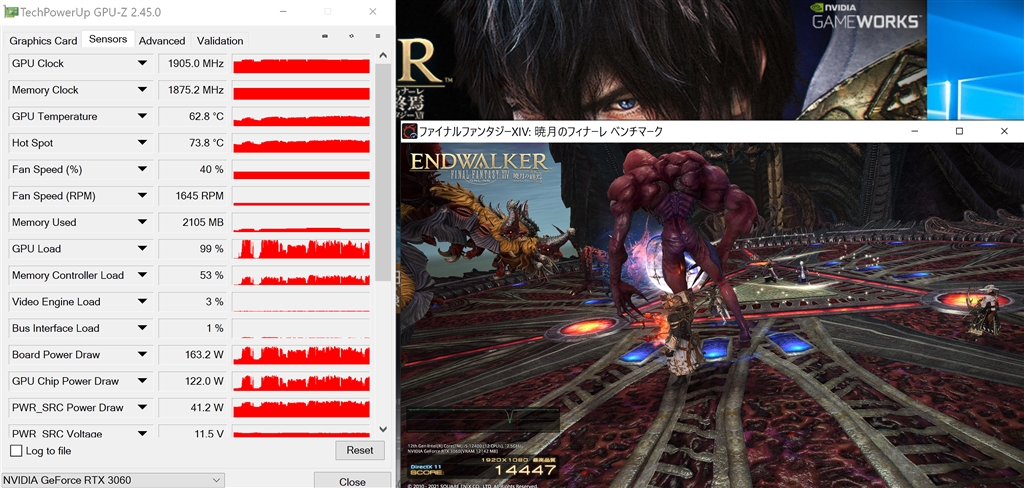Open the GPU Load sensor dropdown
Image resolution: width=1024 pixels, height=488 pixels.
tap(142, 249)
